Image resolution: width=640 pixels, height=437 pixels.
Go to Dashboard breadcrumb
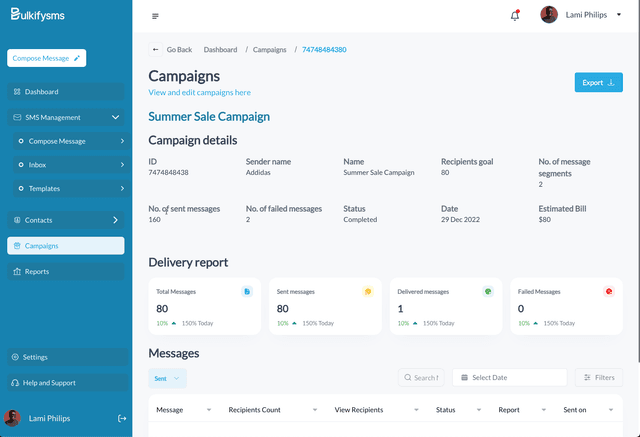(x=220, y=50)
